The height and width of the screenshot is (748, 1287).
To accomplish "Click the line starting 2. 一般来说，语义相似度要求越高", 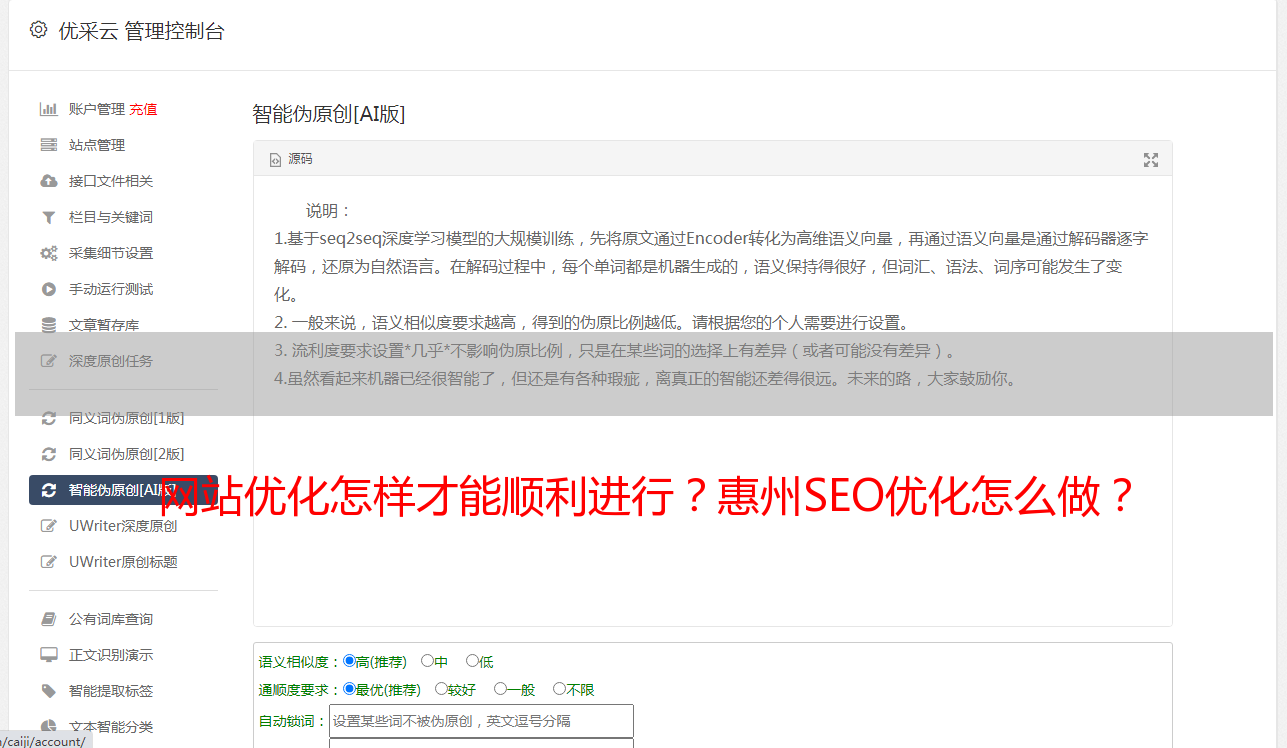I will 592,323.
